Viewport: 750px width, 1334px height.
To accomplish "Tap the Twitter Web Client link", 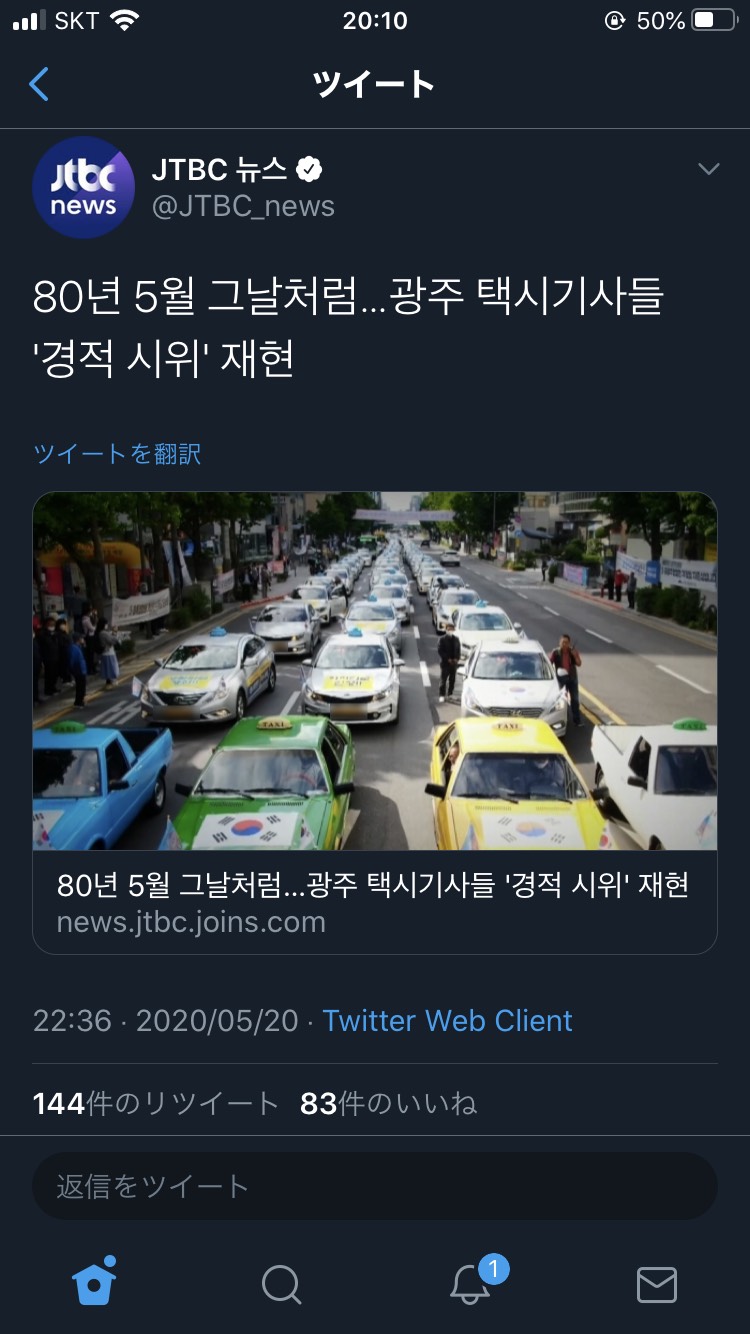I will 447,1020.
